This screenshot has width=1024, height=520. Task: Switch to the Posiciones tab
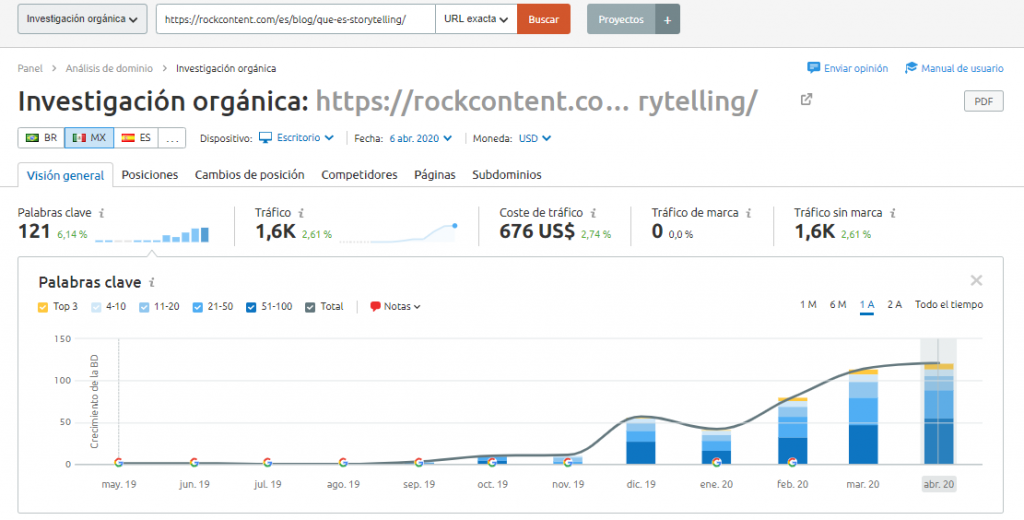[150, 174]
